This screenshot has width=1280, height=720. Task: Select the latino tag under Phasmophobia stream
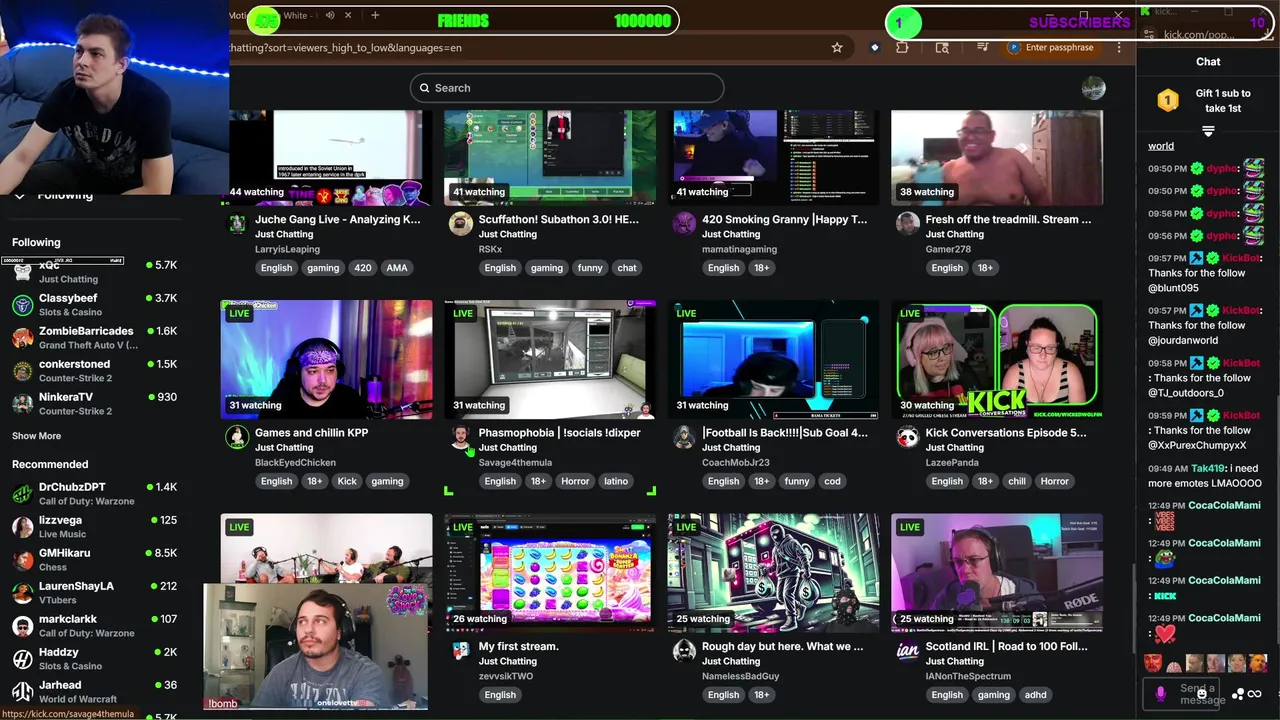coord(616,482)
